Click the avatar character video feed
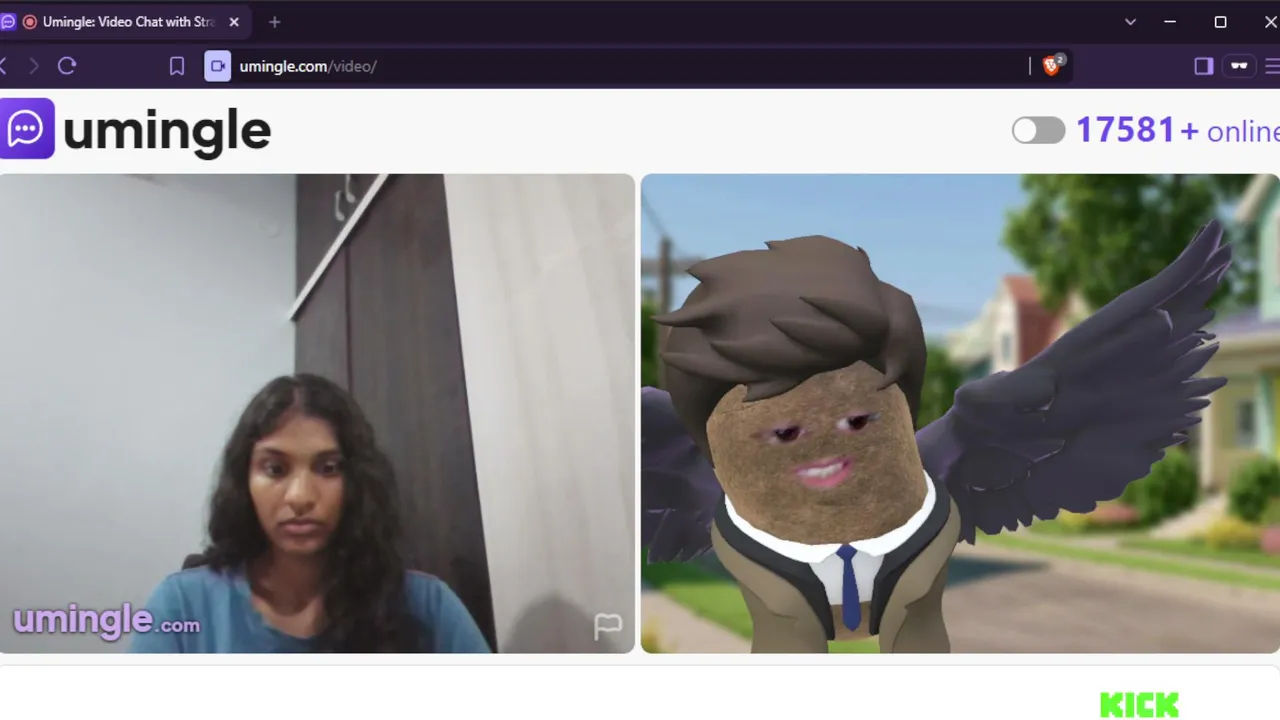This screenshot has width=1280, height=720. [960, 414]
